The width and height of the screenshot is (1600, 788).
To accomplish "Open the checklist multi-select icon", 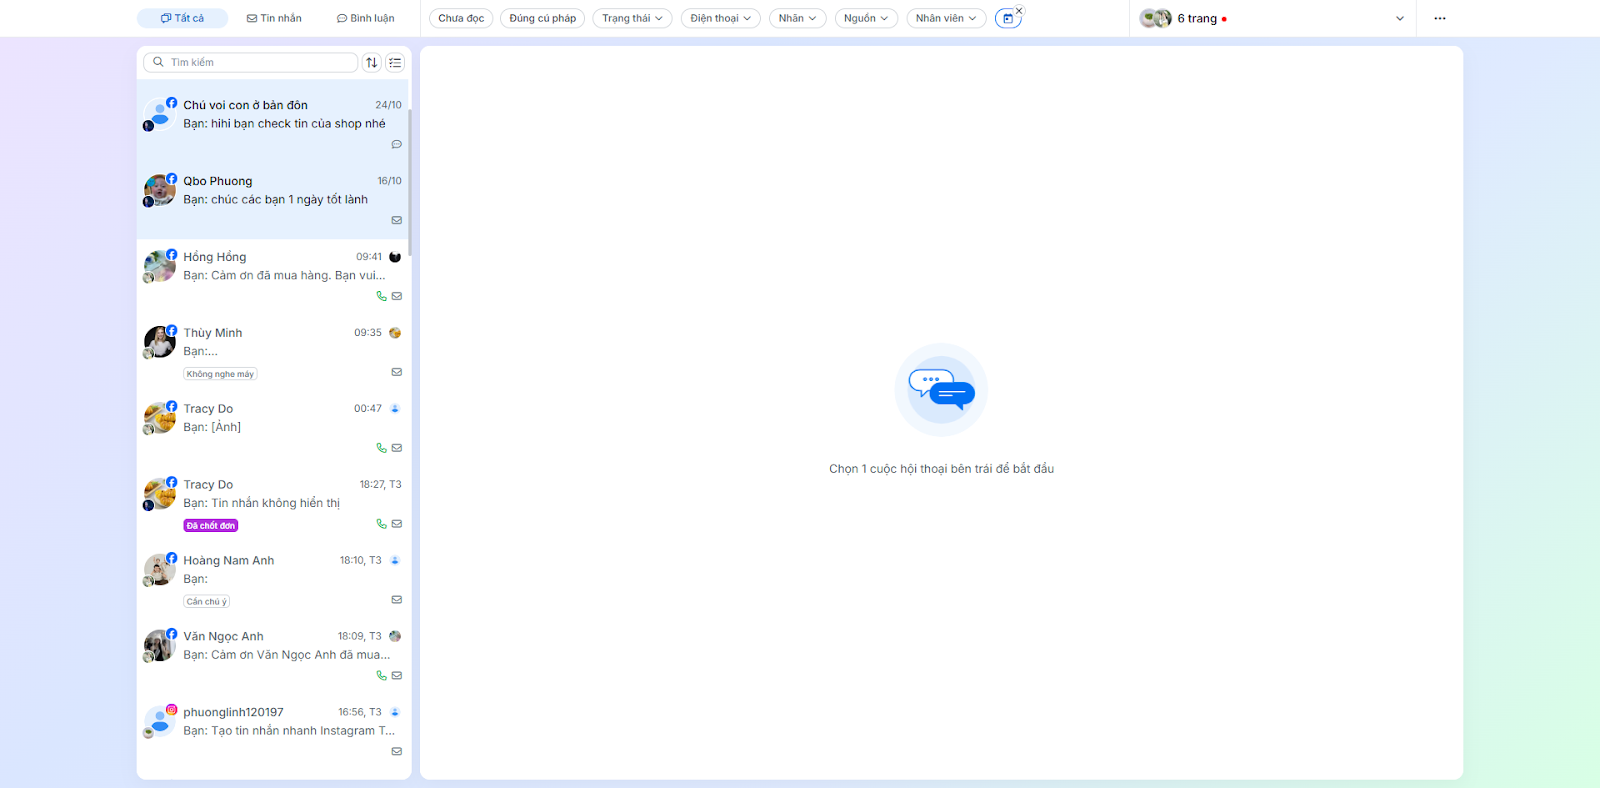I will click(395, 62).
